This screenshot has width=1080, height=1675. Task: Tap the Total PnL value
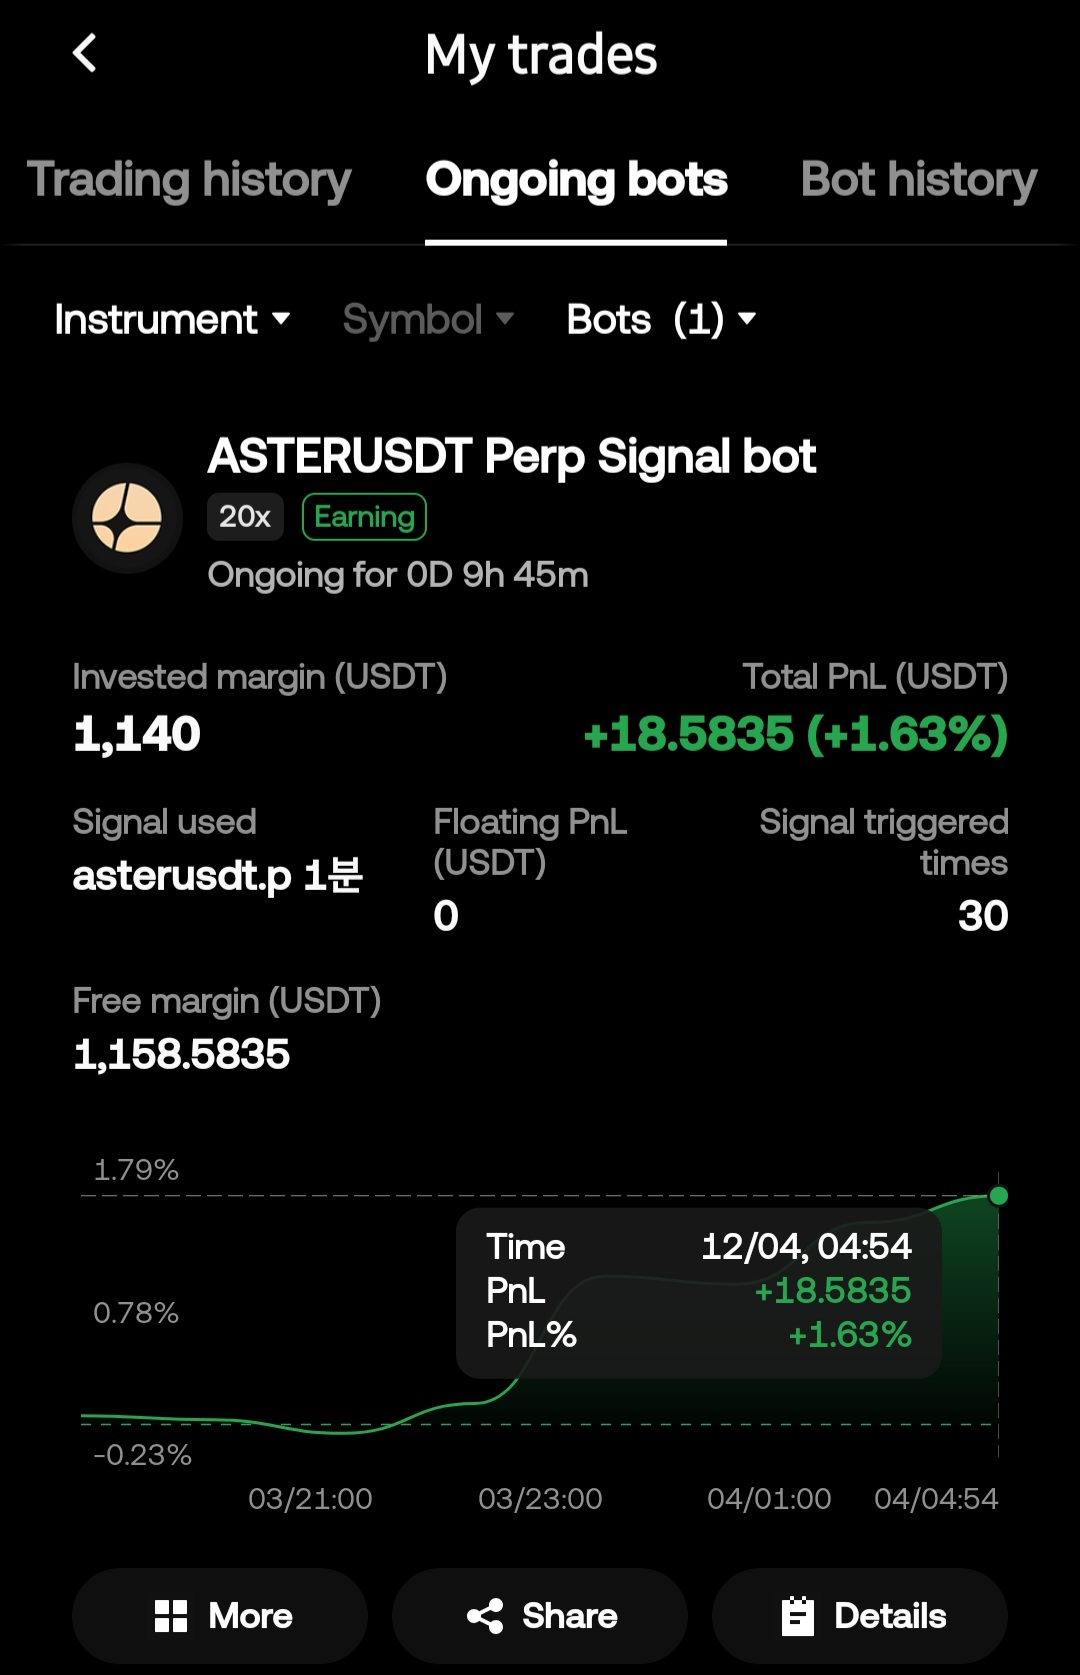point(795,734)
